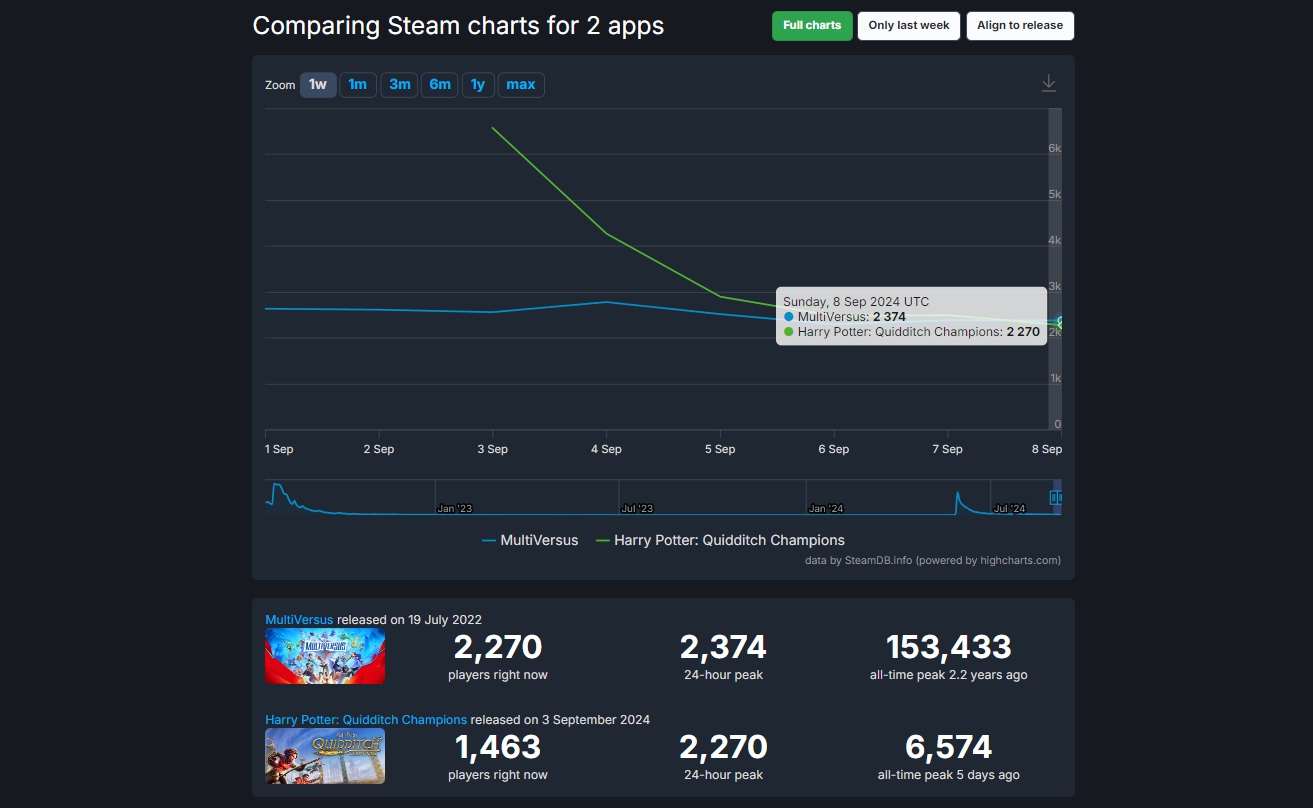Image resolution: width=1313 pixels, height=808 pixels.
Task: Toggle Harry Potter: Quidditch Champions legend series
Action: [720, 540]
